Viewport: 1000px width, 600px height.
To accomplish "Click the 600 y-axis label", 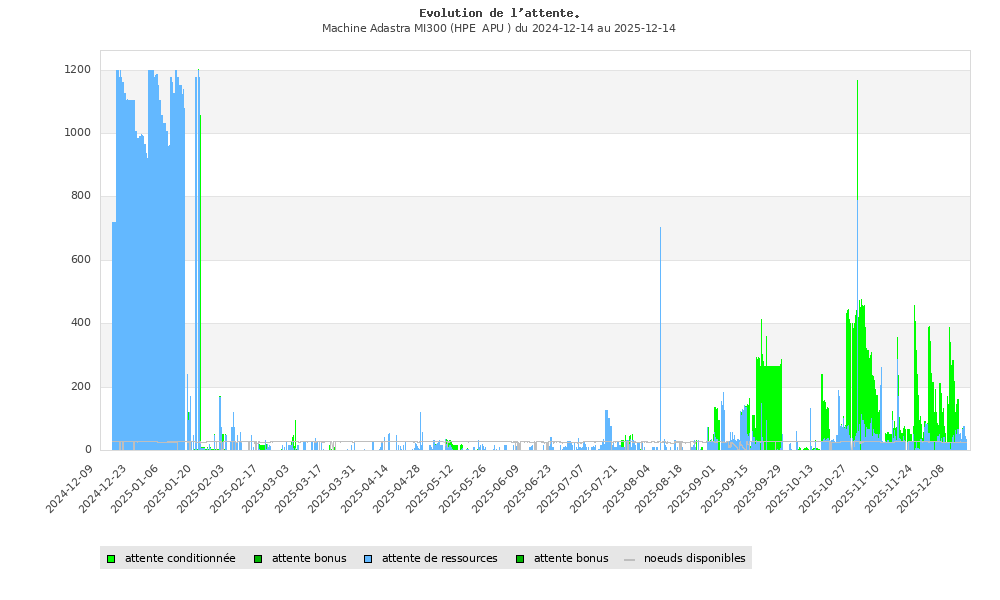I will point(81,260).
